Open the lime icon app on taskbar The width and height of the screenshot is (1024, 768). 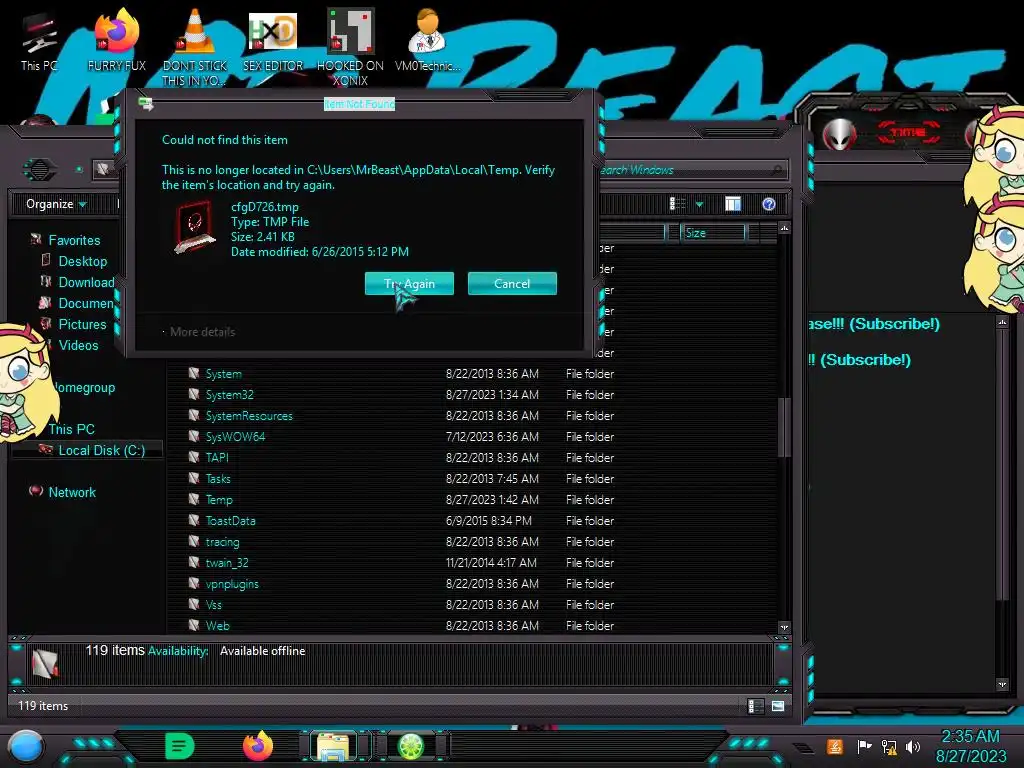coord(411,746)
